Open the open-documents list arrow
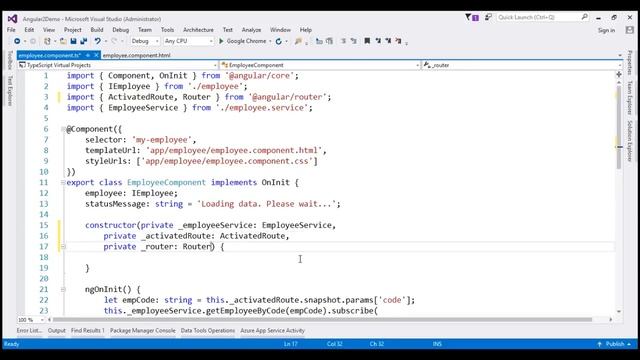The width and height of the screenshot is (640, 360). click(x=620, y=55)
